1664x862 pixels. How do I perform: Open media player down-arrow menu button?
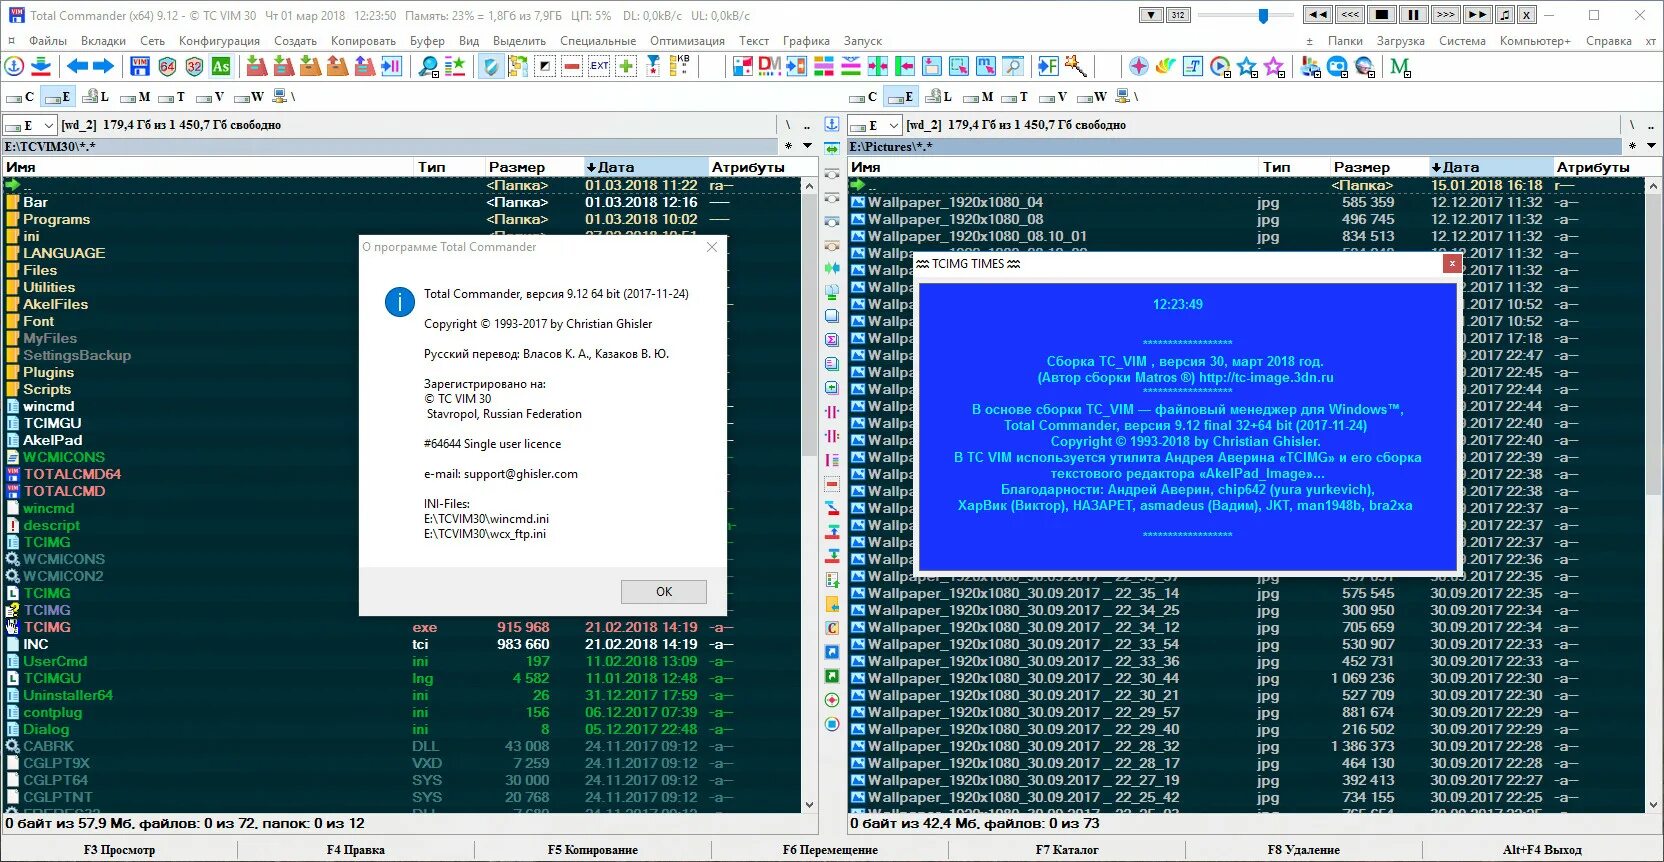pos(1151,15)
